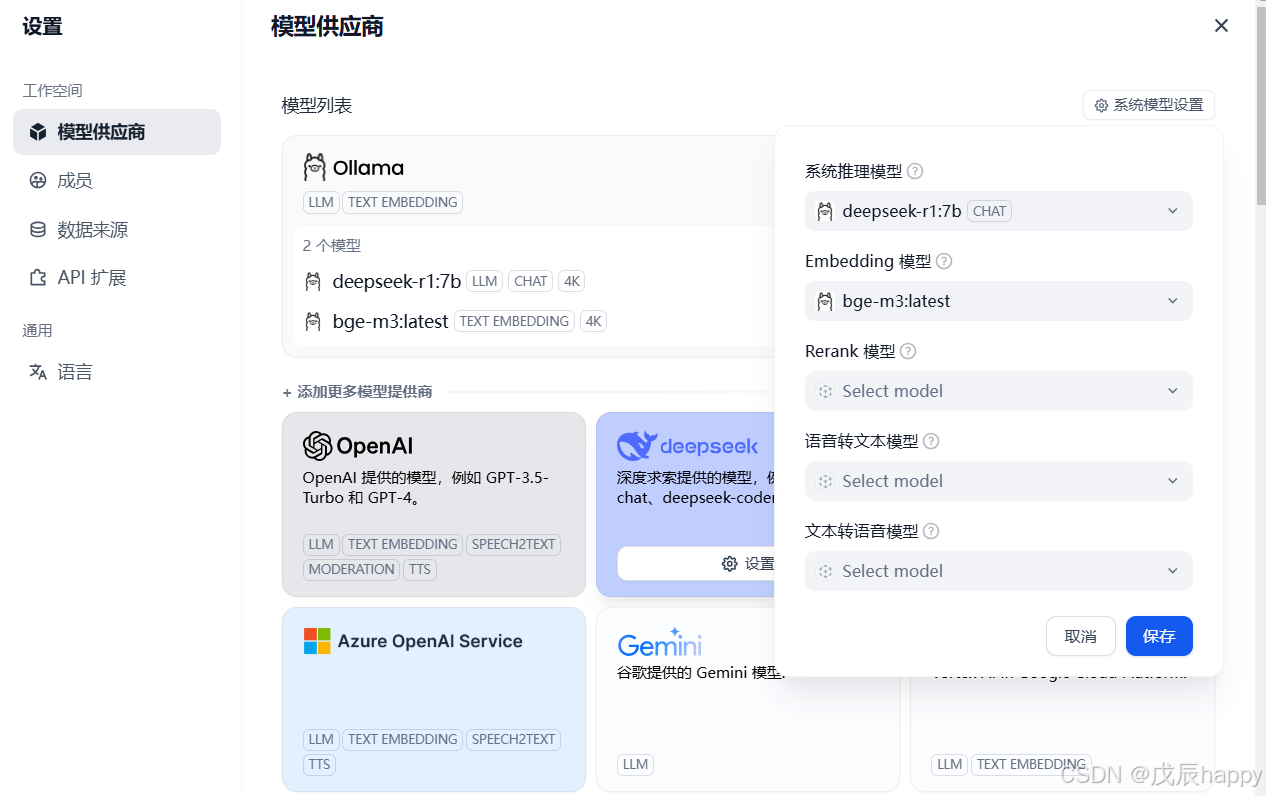Click the gear icon in 系统模型设置
The image size is (1266, 796).
click(1101, 105)
